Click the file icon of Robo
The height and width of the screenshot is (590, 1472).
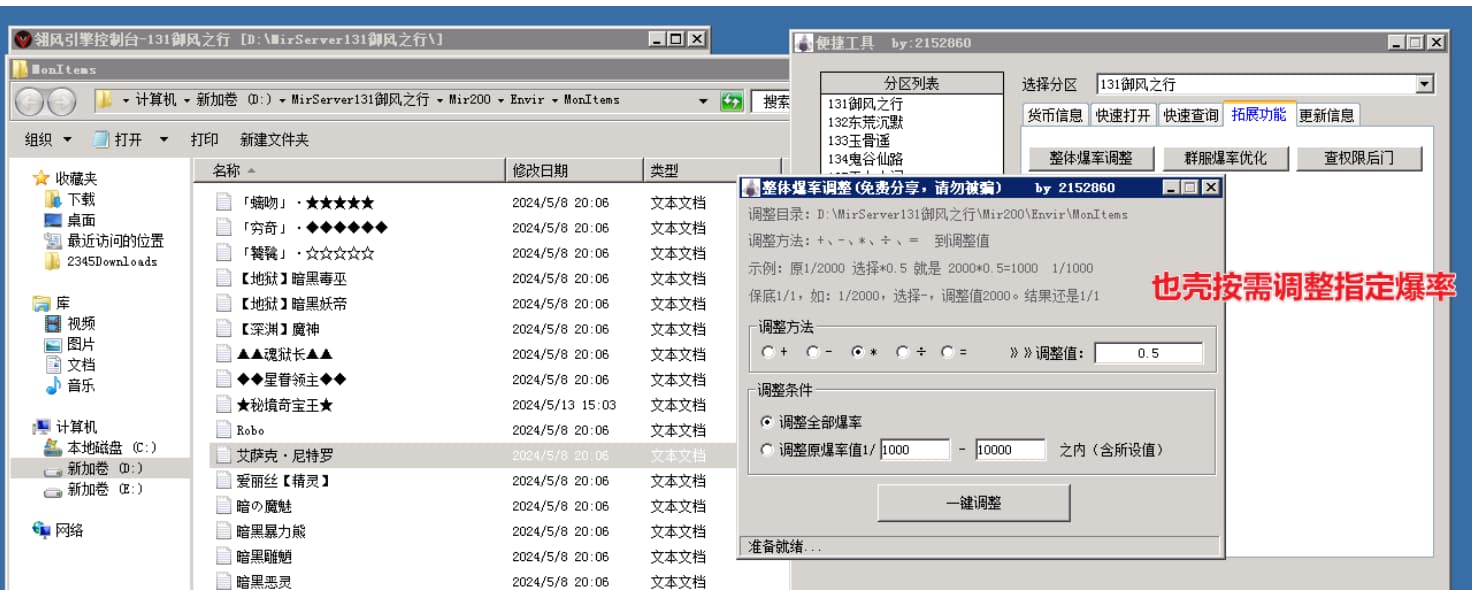click(224, 430)
